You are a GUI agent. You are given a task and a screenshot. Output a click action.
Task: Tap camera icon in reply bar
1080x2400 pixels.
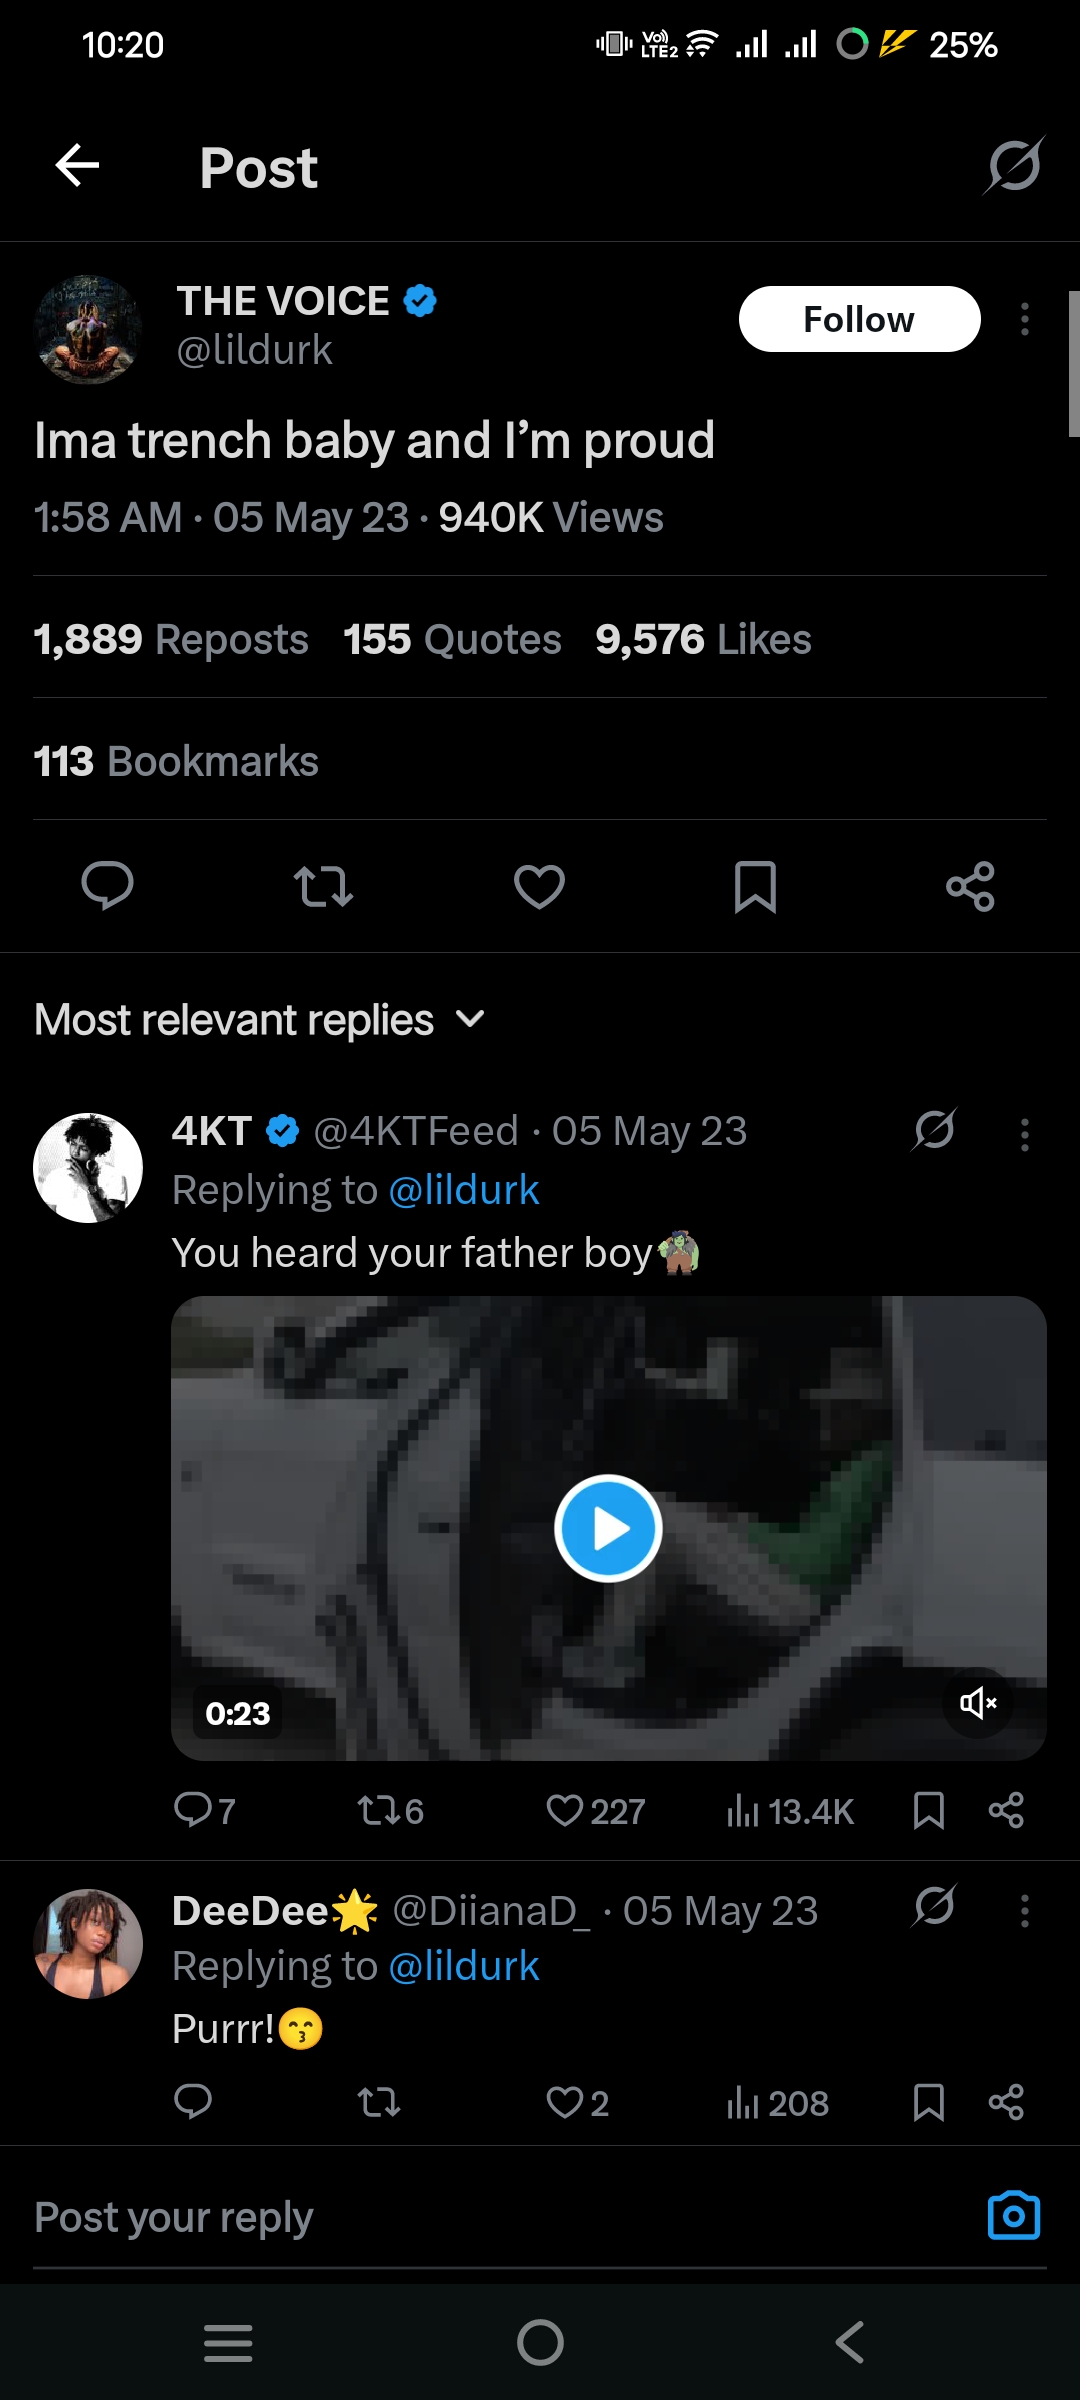coord(1013,2216)
